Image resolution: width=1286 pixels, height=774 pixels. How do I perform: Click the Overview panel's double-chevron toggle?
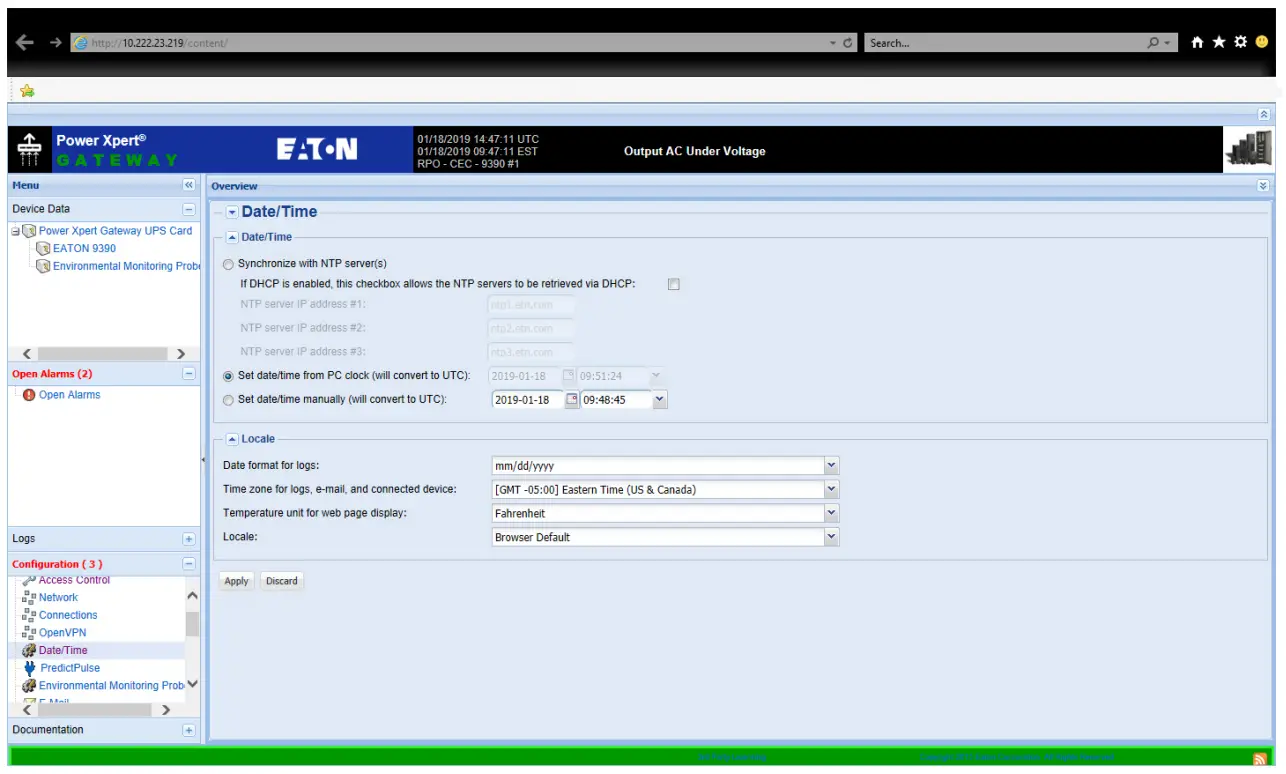tap(1263, 186)
